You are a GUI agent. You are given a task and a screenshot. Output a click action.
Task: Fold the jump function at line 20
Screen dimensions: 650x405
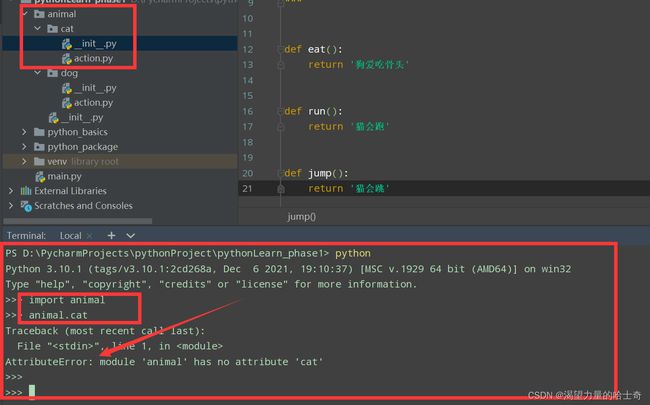[281, 173]
